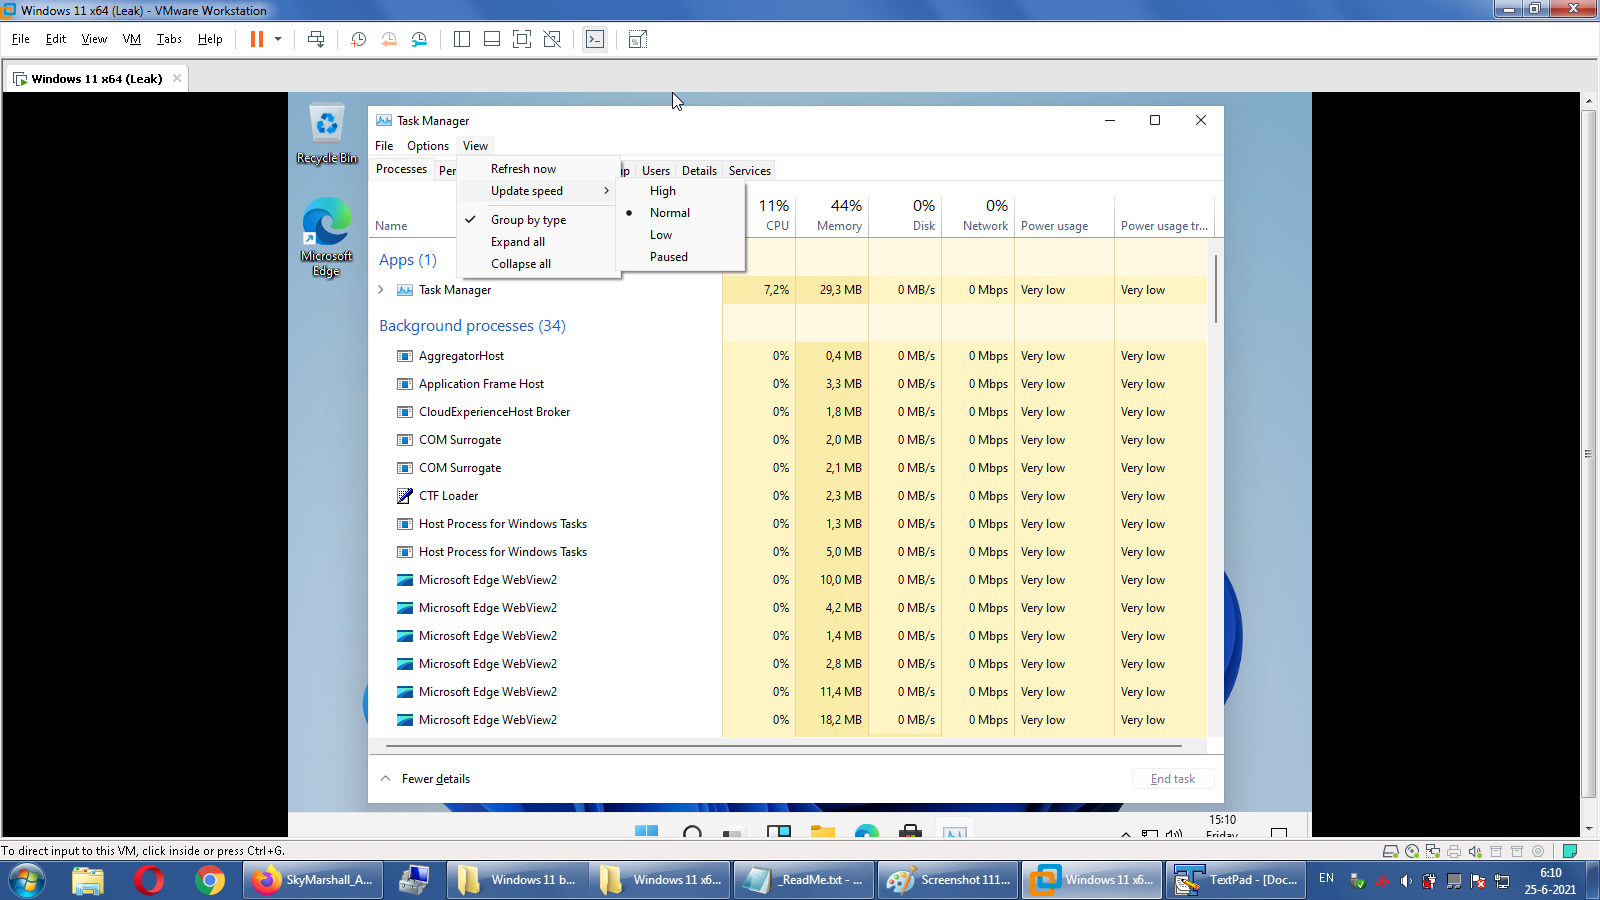1600x900 pixels.
Task: Expand the Task Manager process row
Action: click(381, 290)
